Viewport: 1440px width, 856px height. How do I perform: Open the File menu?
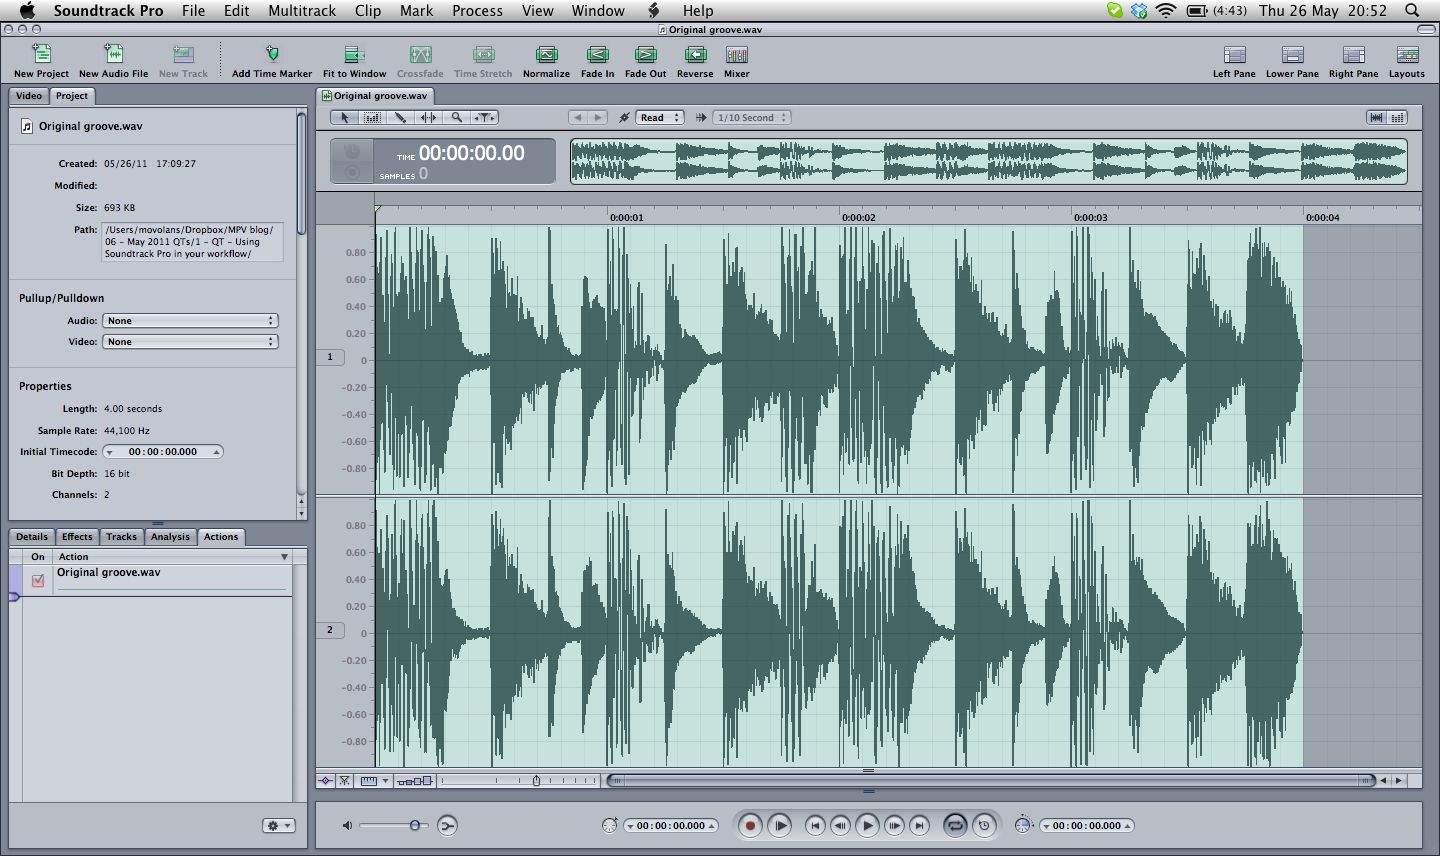click(x=193, y=10)
